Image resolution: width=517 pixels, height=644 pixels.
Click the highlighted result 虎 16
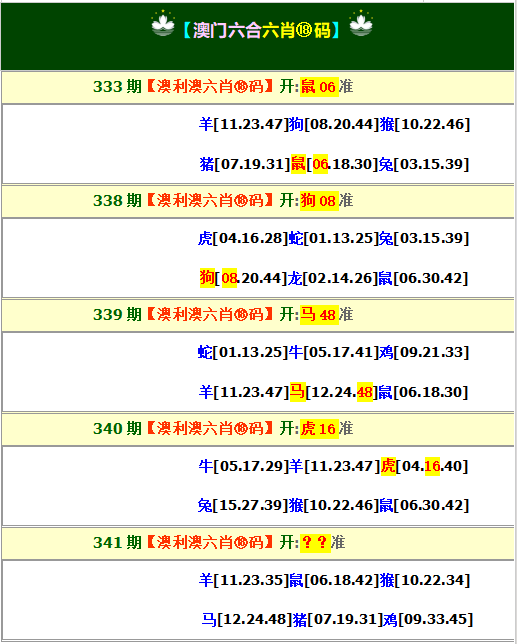319,429
